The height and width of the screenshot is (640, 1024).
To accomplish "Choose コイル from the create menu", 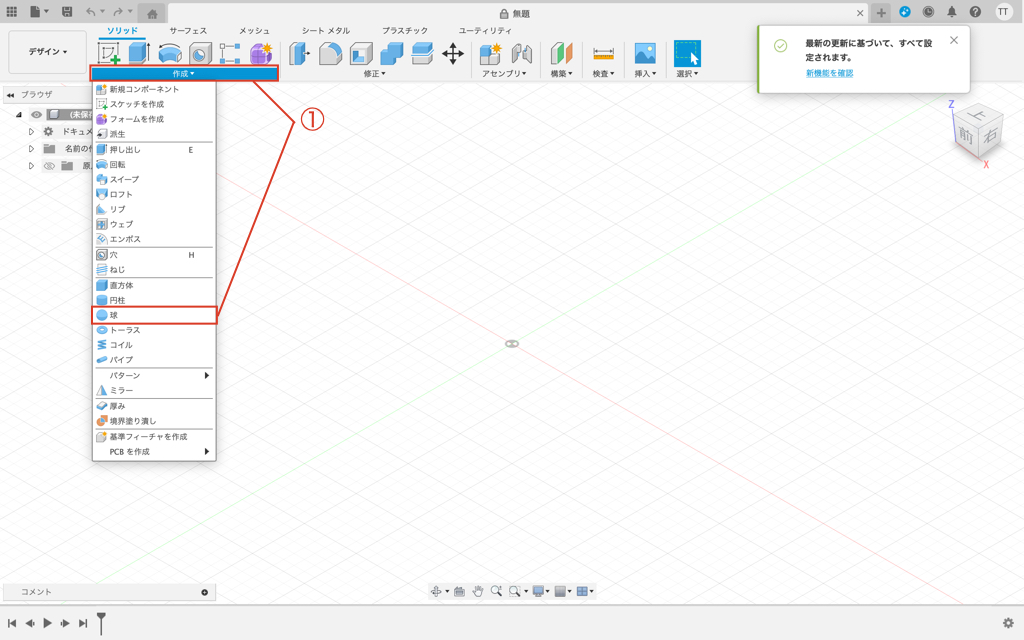I will pyautogui.click(x=154, y=345).
